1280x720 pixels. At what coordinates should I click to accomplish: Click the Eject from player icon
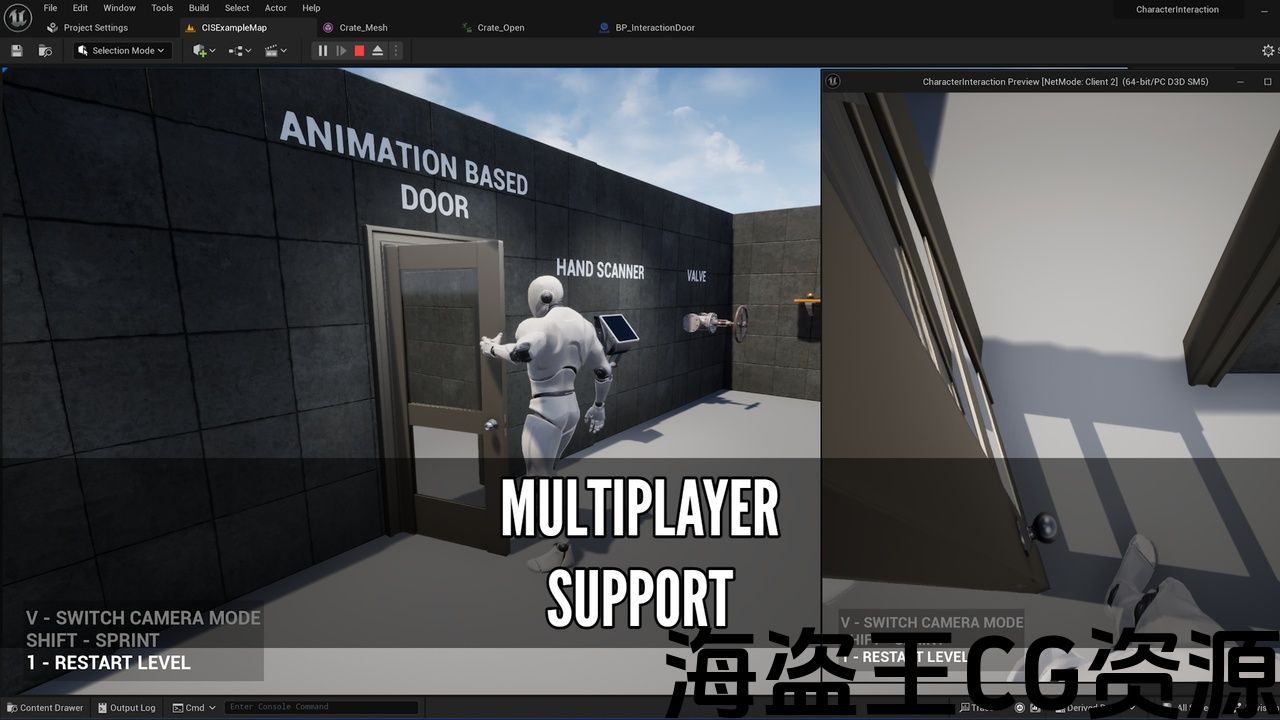(x=378, y=50)
